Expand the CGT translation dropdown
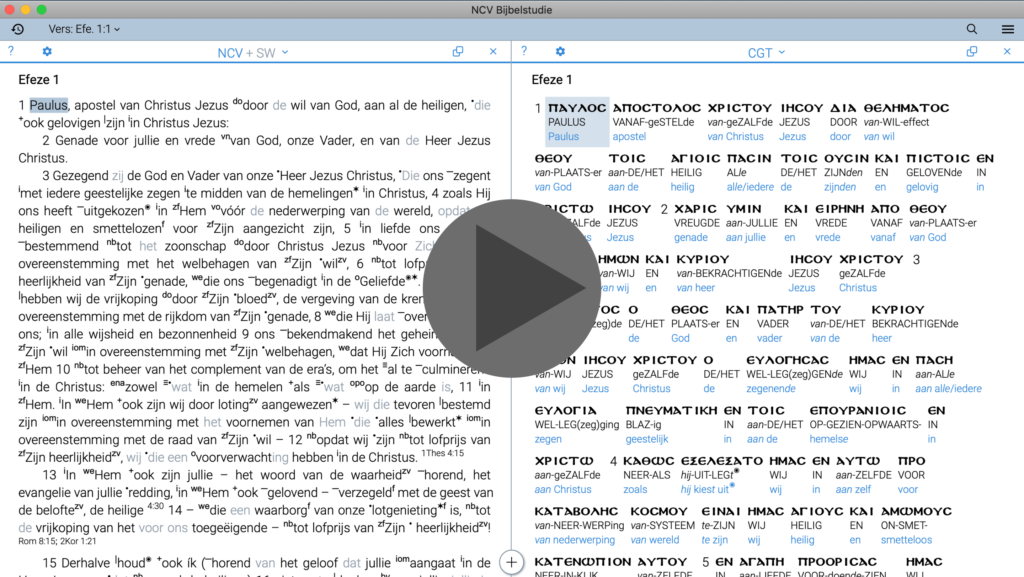This screenshot has width=1024, height=577. [766, 53]
